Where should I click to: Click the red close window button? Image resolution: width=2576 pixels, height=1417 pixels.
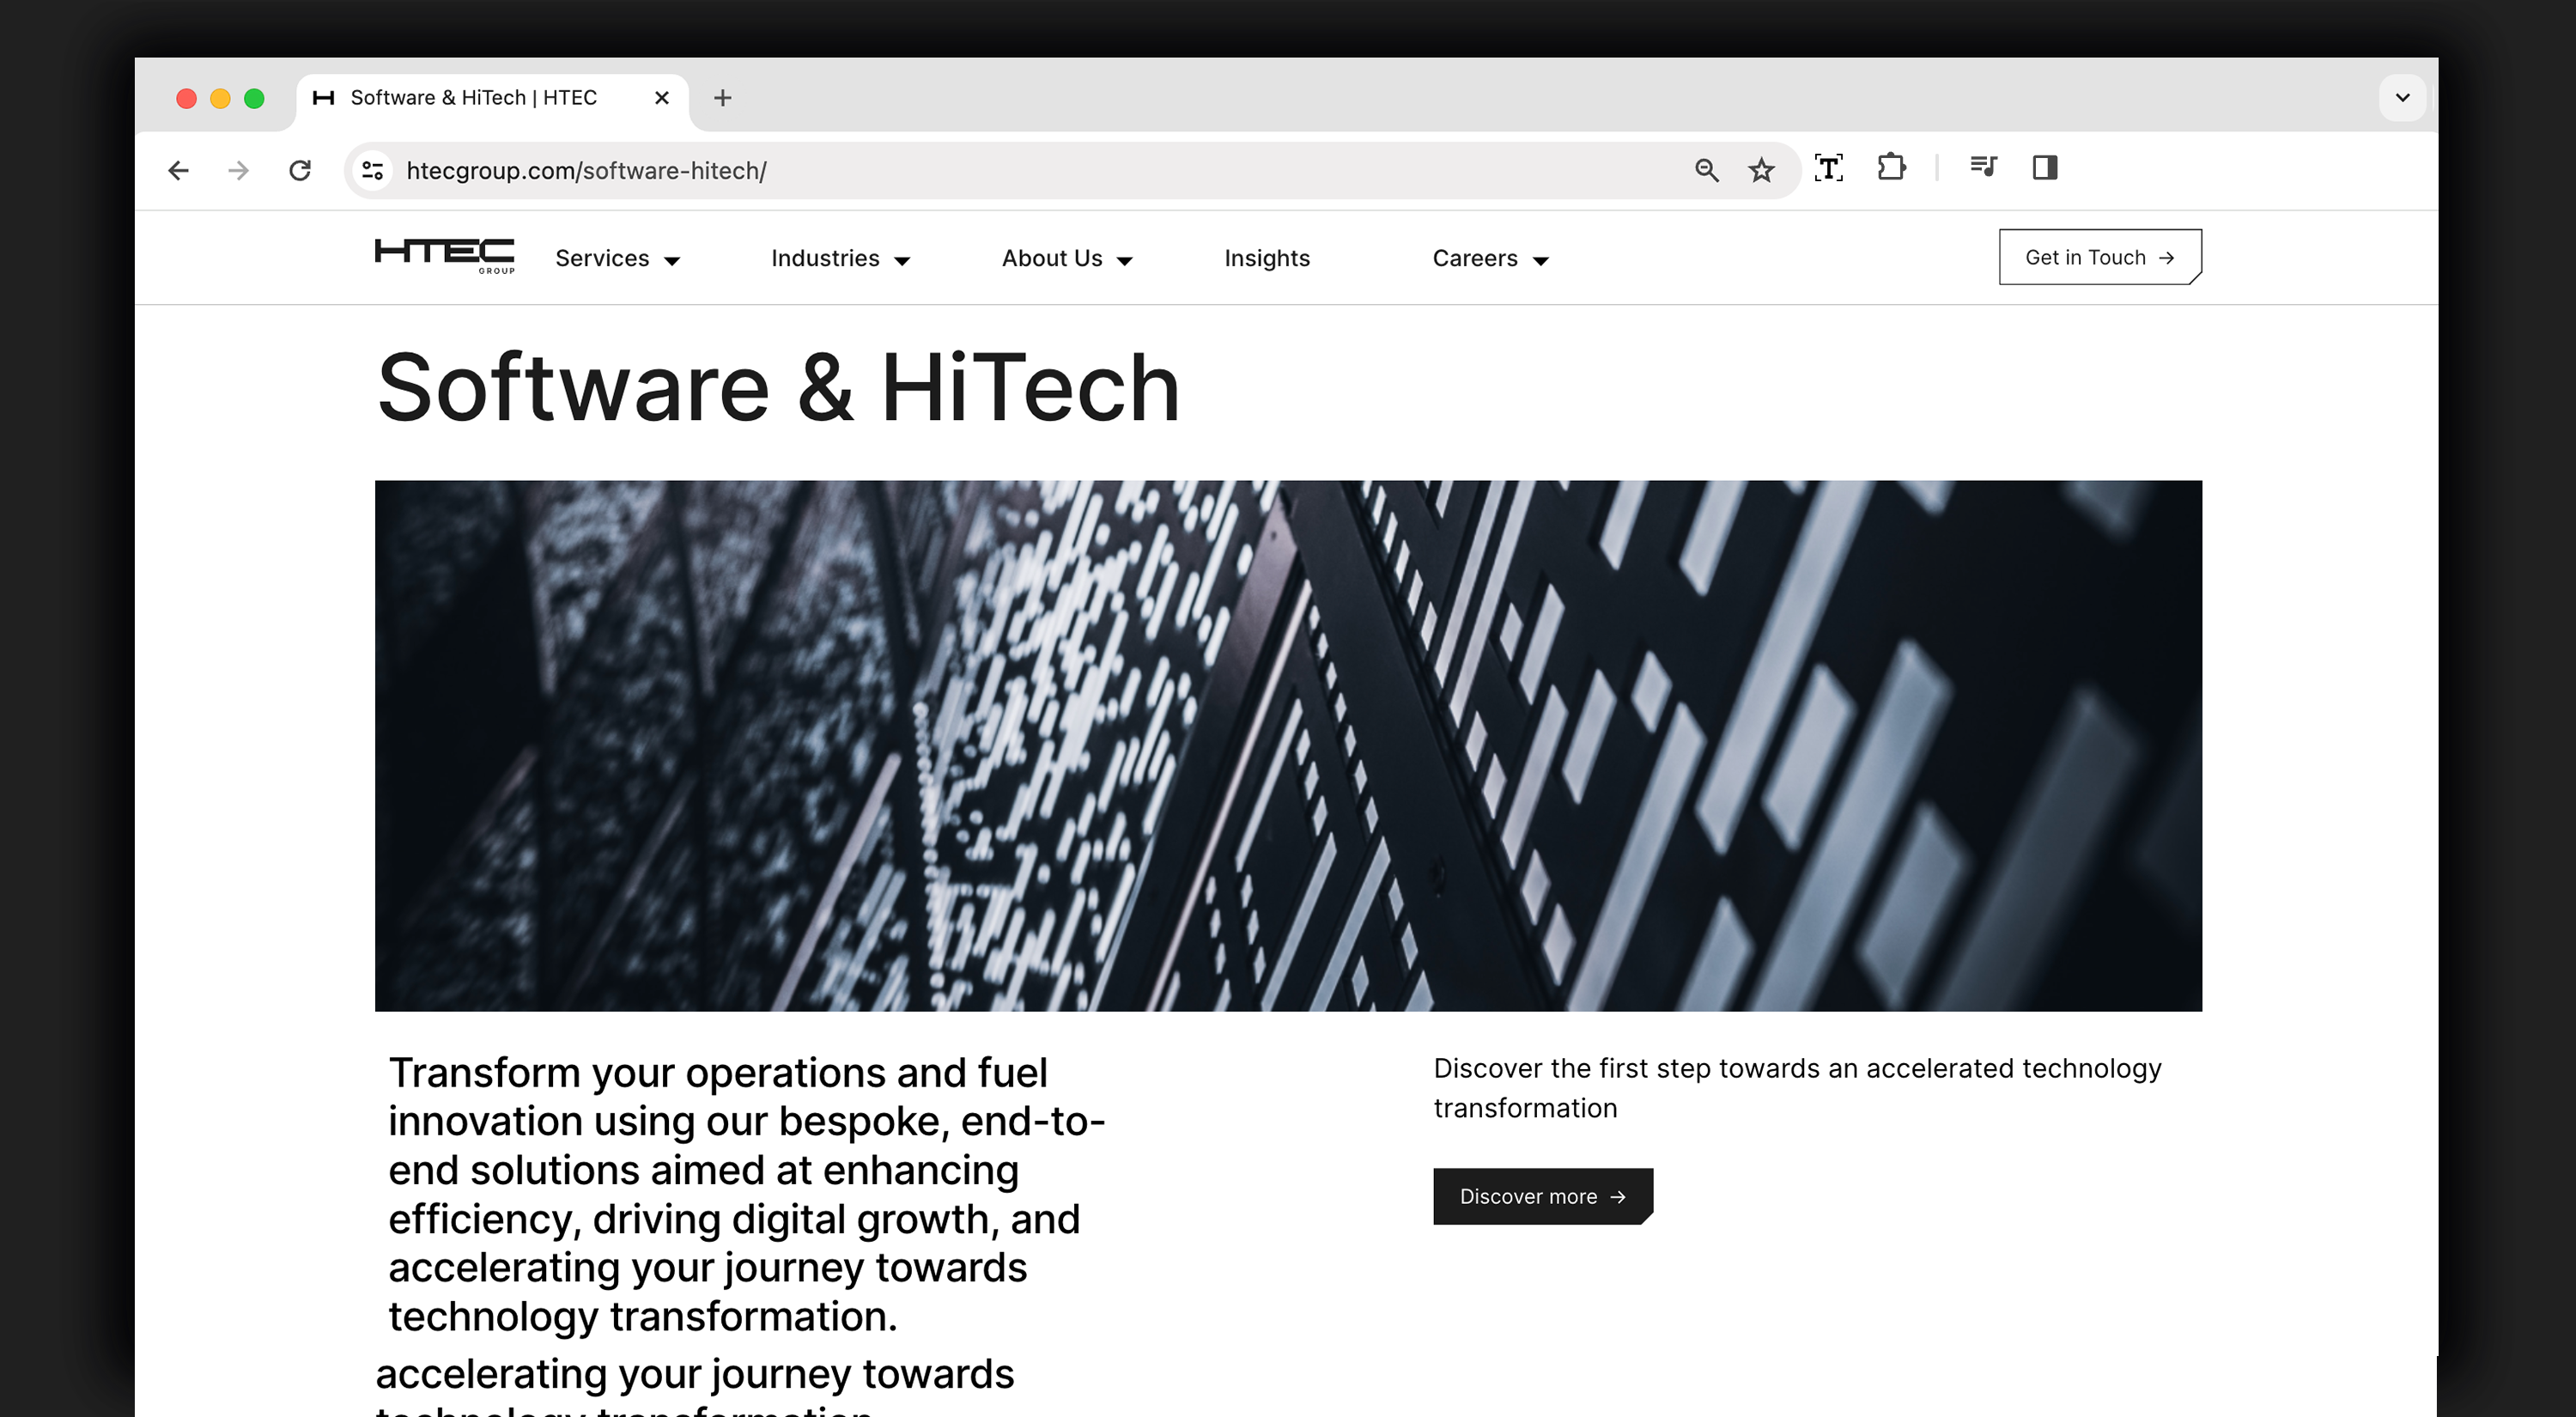(186, 98)
